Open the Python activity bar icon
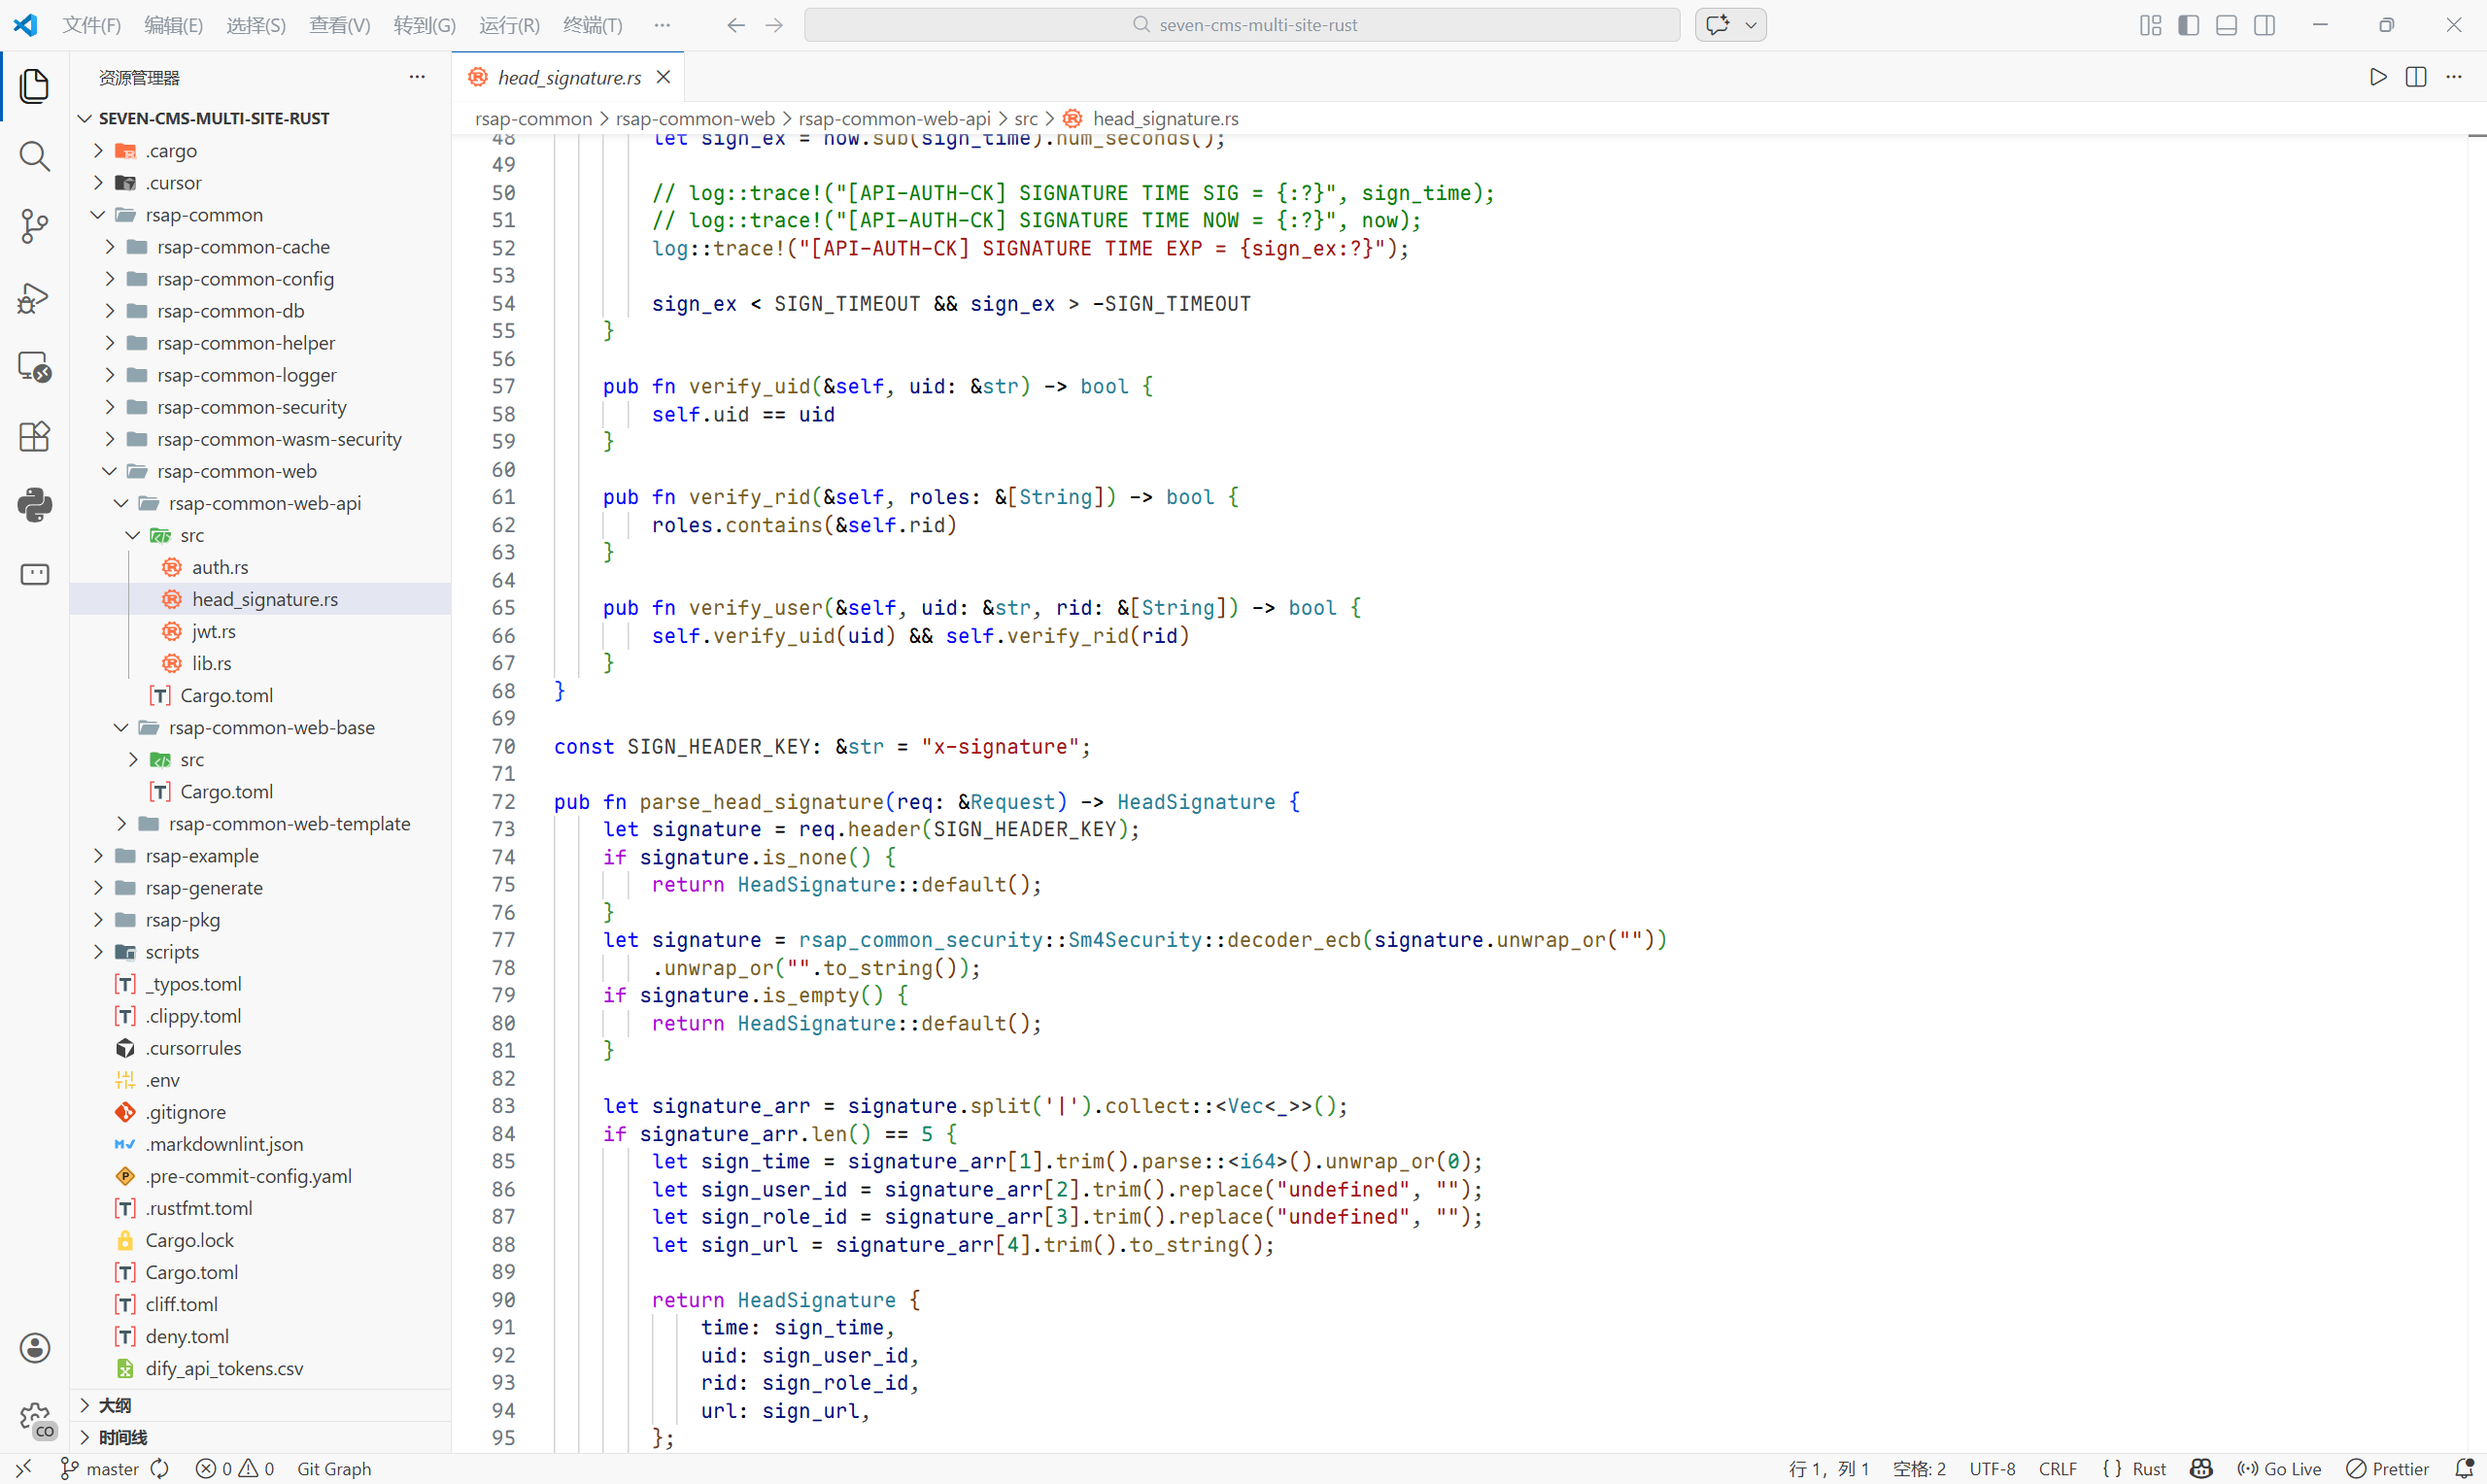This screenshot has height=1484, width=2487. tap(35, 505)
